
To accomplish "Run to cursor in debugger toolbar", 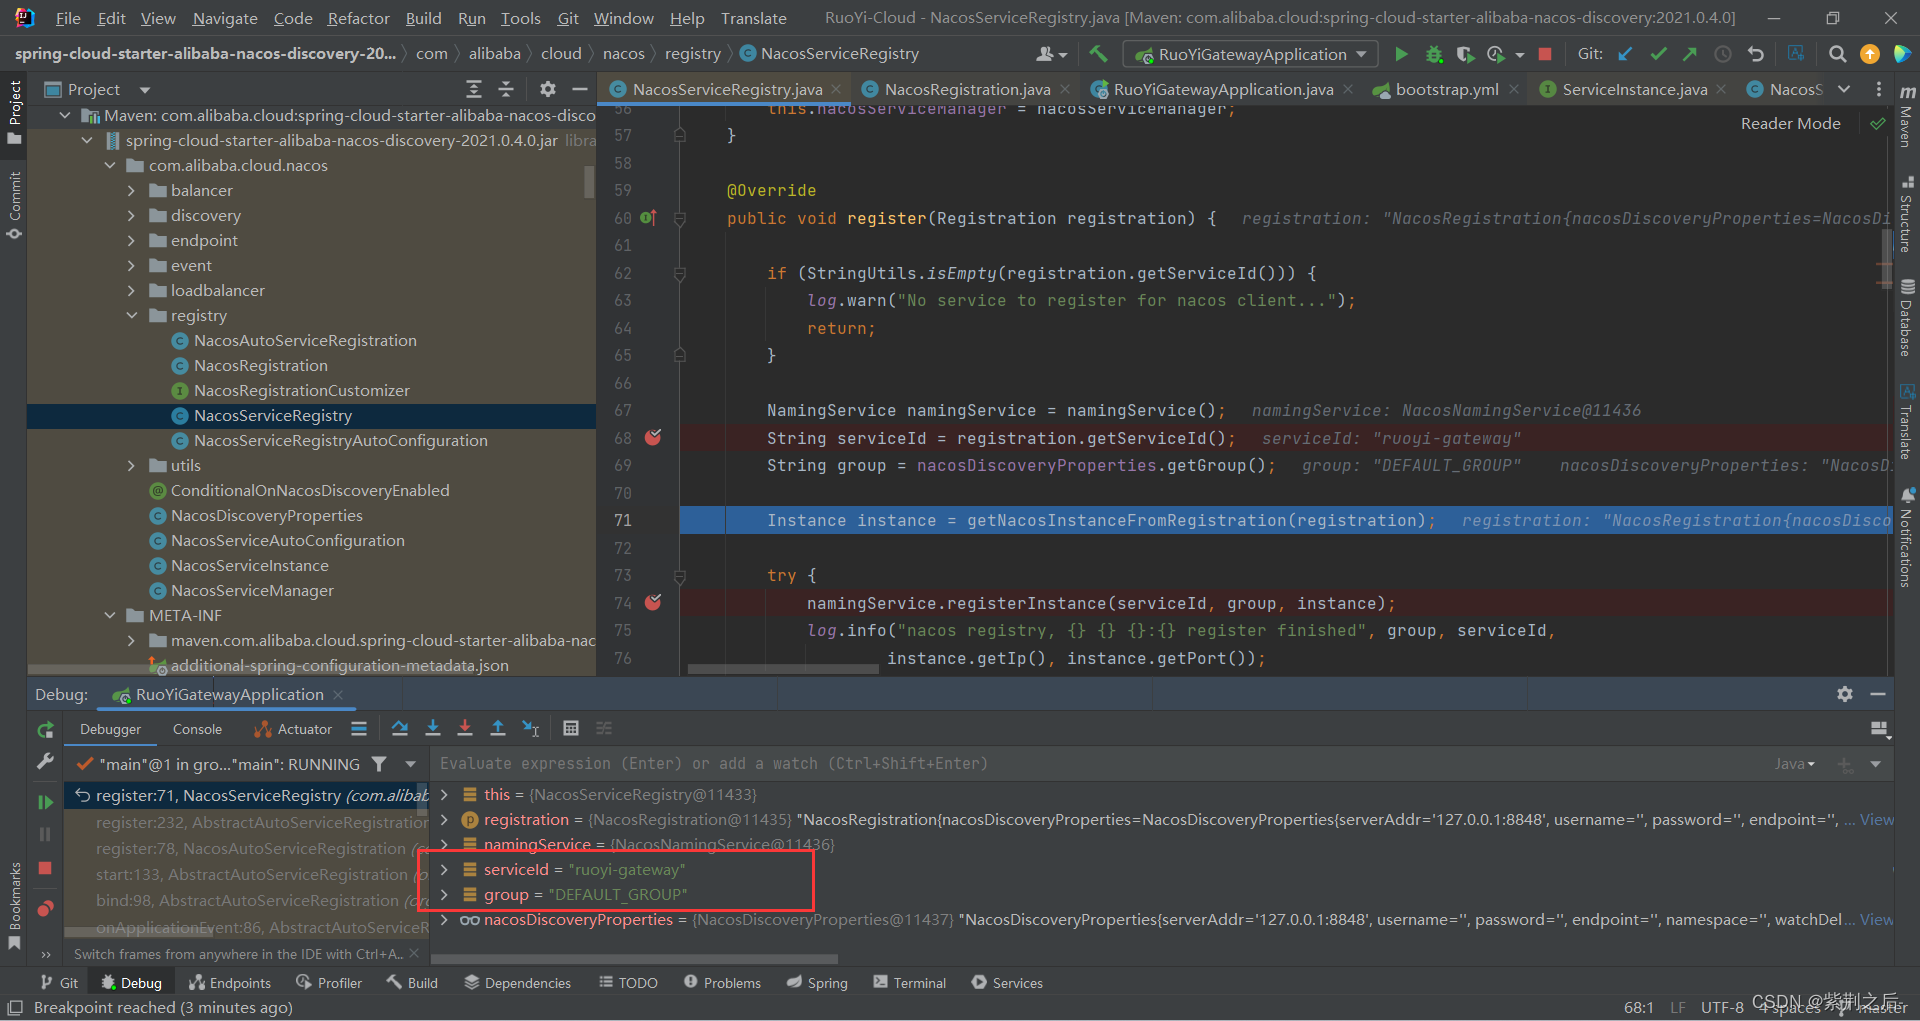I will (531, 728).
